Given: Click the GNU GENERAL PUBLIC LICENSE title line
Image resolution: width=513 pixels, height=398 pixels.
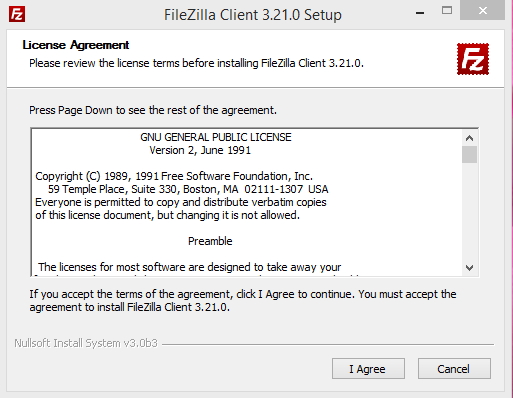Looking at the screenshot, I should click(216, 137).
